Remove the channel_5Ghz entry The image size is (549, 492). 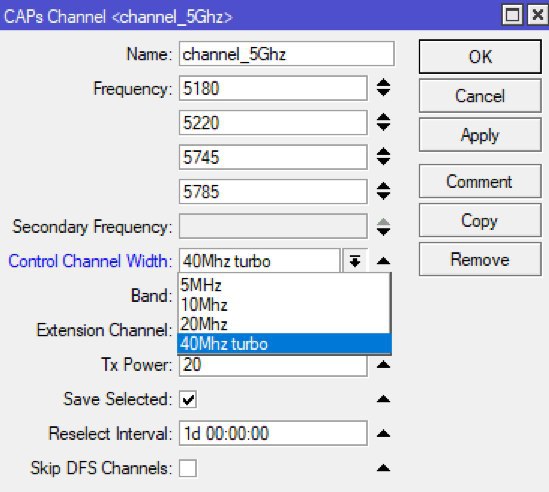[x=480, y=259]
